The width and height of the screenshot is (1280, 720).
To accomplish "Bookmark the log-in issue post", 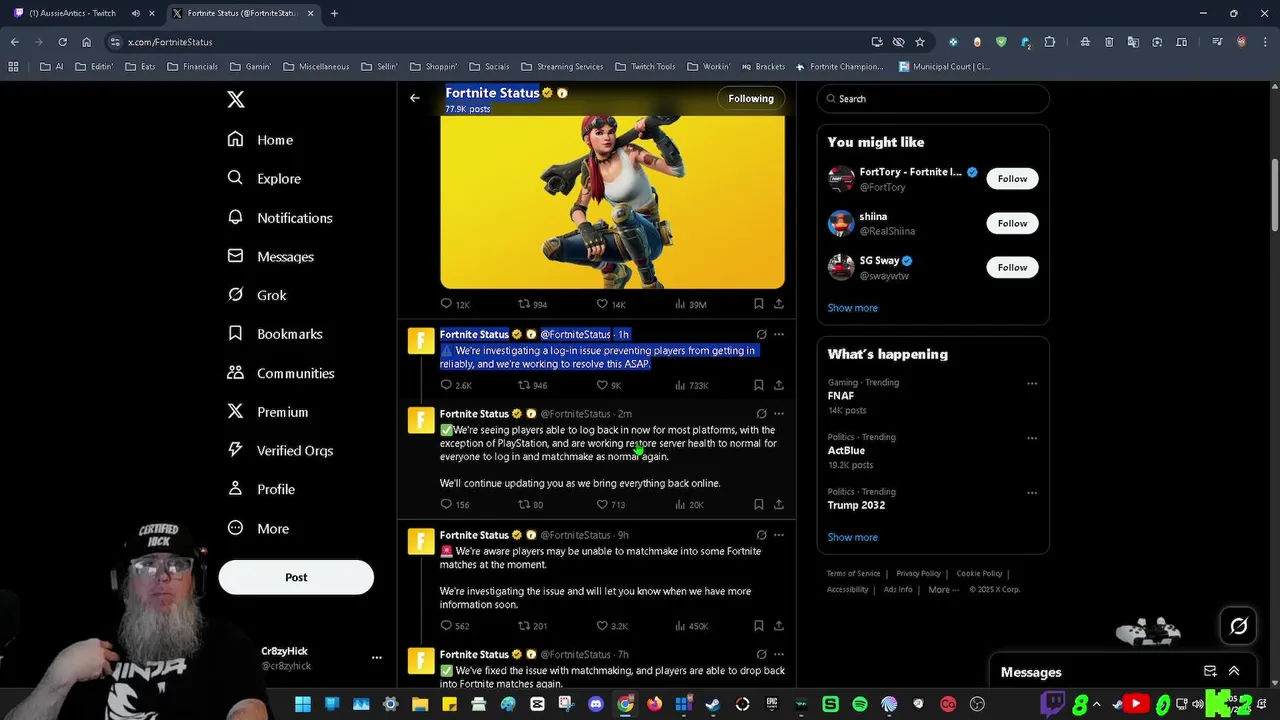I will pos(758,385).
